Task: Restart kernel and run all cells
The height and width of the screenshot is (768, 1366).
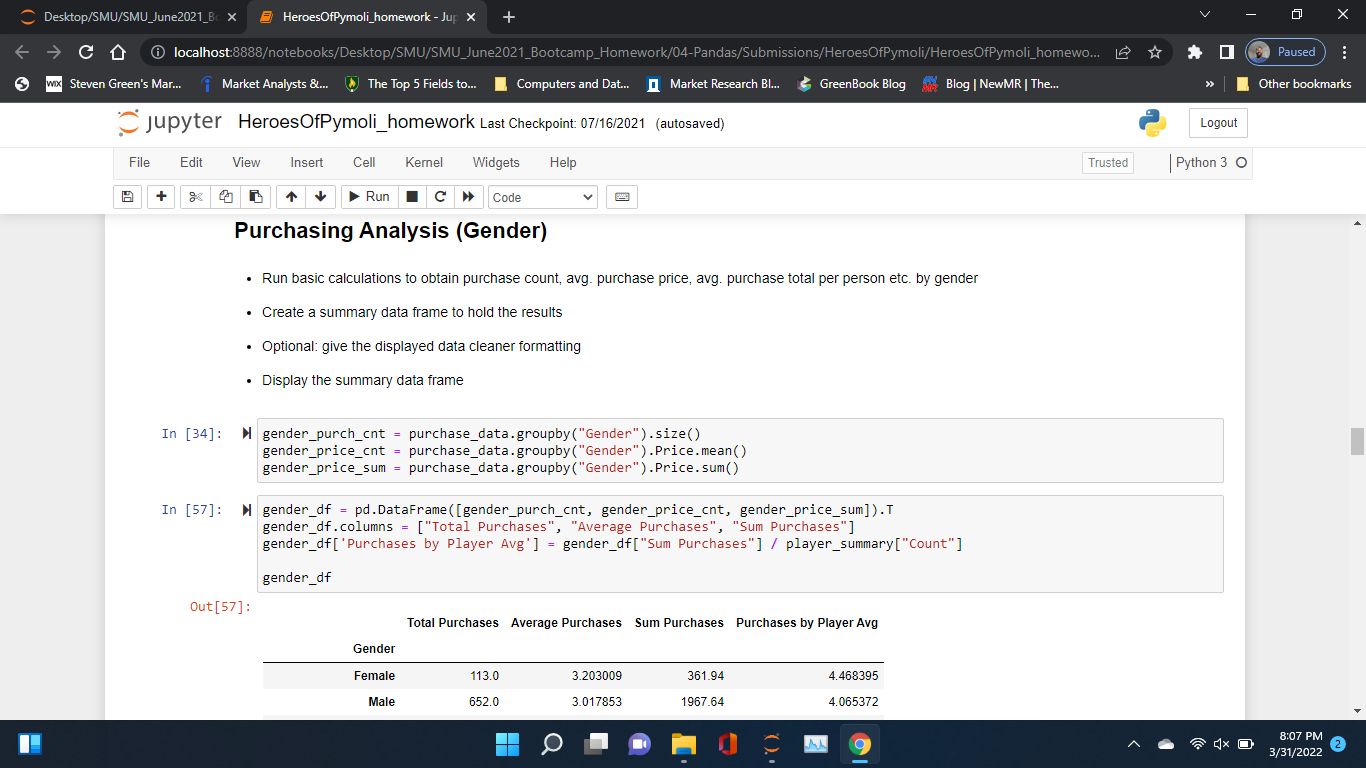Action: click(470, 197)
